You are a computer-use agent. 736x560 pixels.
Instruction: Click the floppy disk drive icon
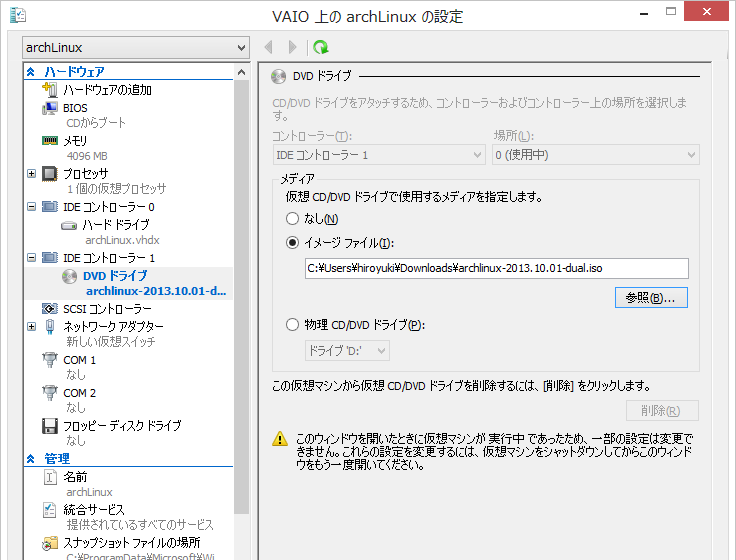point(50,426)
